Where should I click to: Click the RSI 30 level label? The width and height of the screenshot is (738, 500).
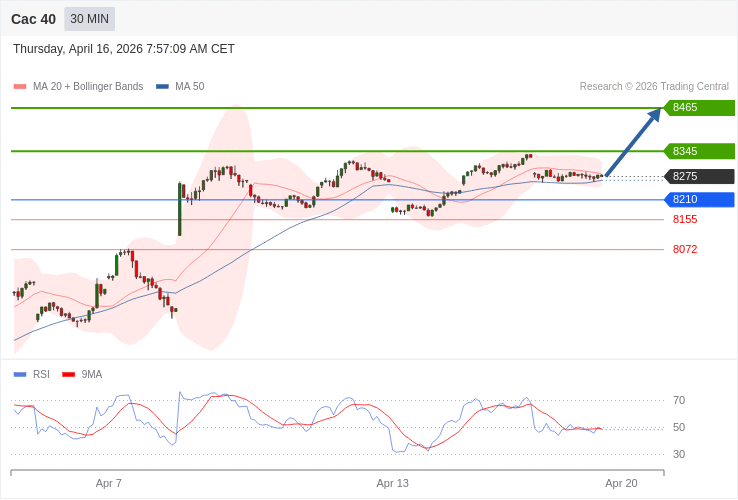pos(679,454)
